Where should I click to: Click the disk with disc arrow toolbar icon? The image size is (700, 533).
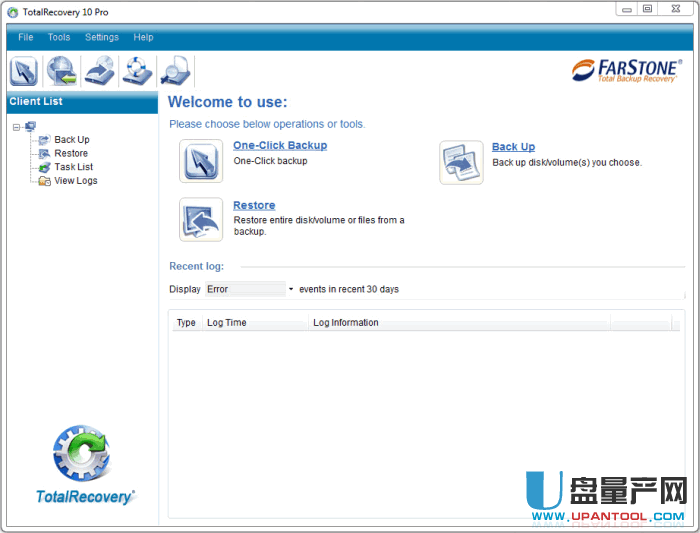pos(100,72)
